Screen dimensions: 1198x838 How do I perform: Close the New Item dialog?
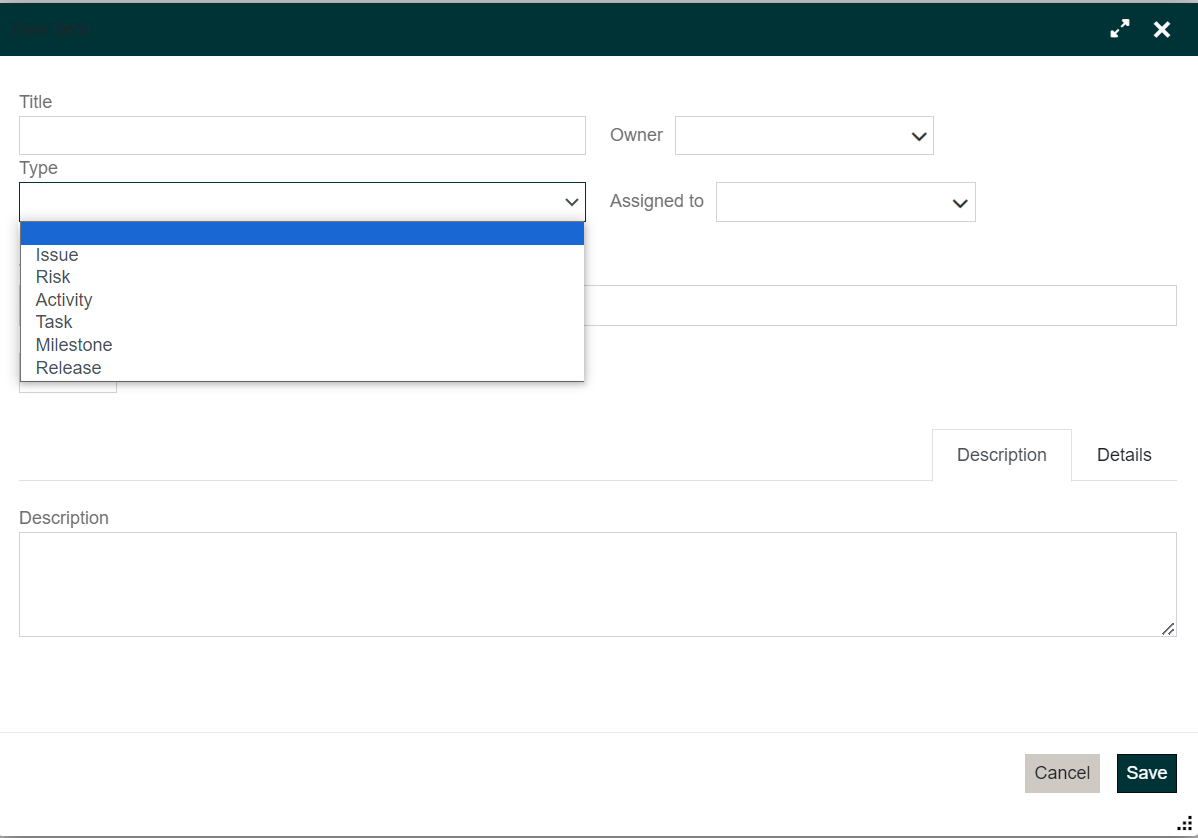(1161, 29)
